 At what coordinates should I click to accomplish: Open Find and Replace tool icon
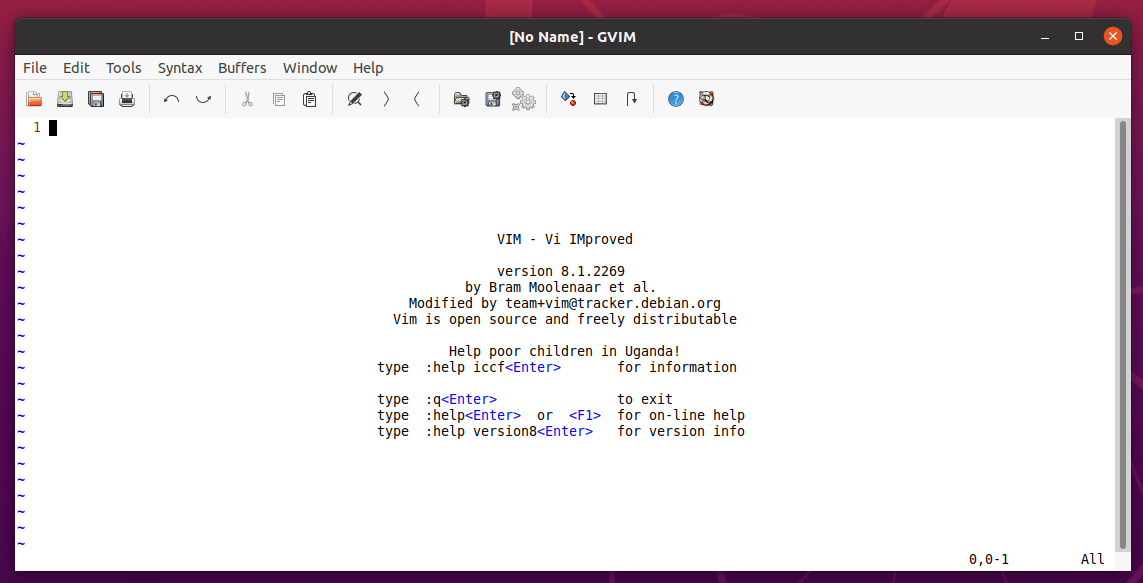click(354, 98)
